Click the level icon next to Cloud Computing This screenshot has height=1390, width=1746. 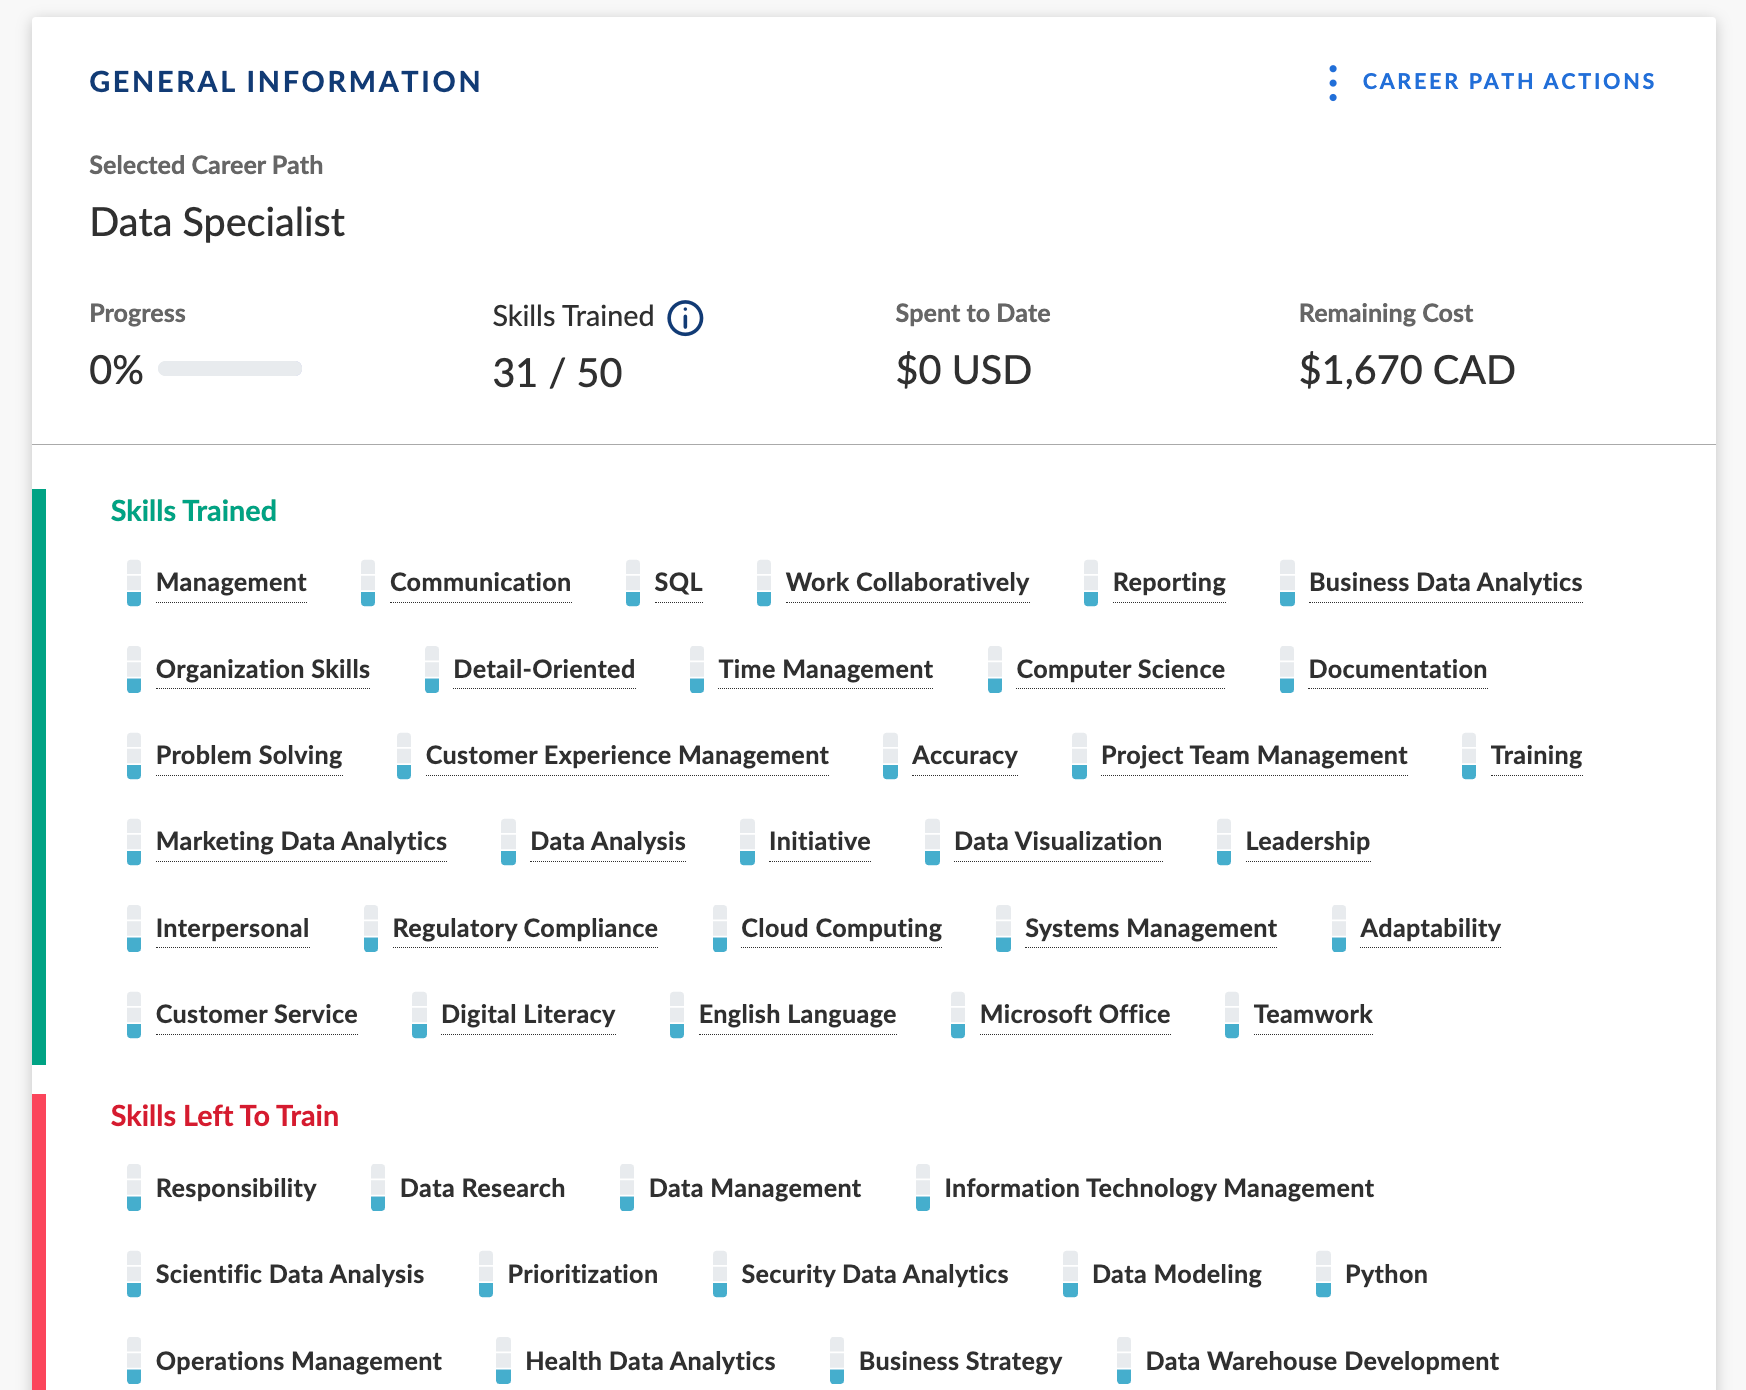[x=719, y=929]
